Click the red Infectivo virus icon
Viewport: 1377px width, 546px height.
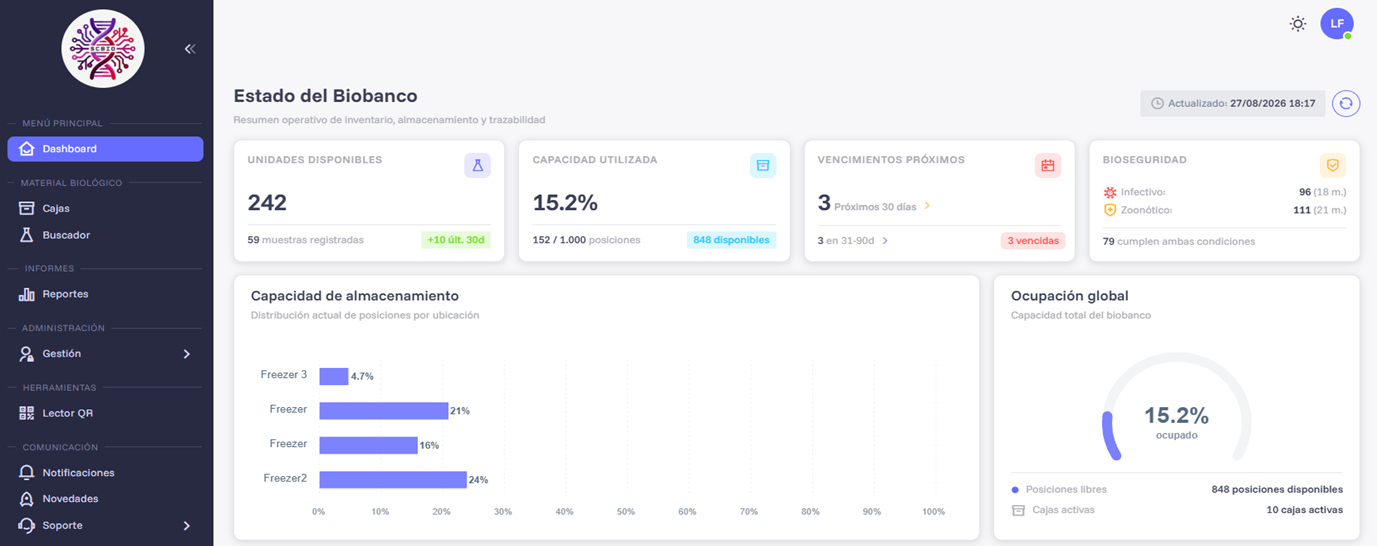(1109, 192)
